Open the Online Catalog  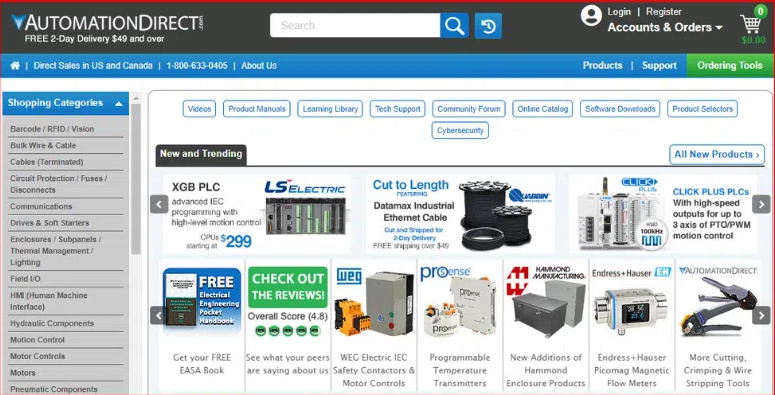(542, 109)
